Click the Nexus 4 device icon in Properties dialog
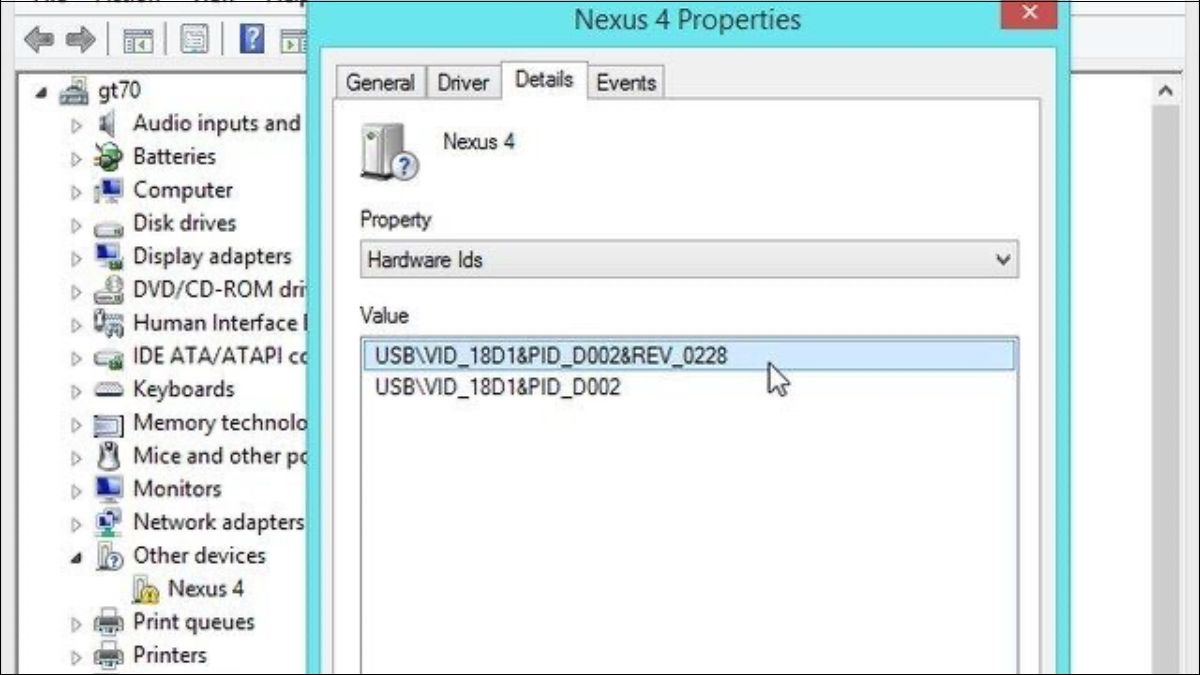Viewport: 1200px width, 675px height. tap(388, 152)
